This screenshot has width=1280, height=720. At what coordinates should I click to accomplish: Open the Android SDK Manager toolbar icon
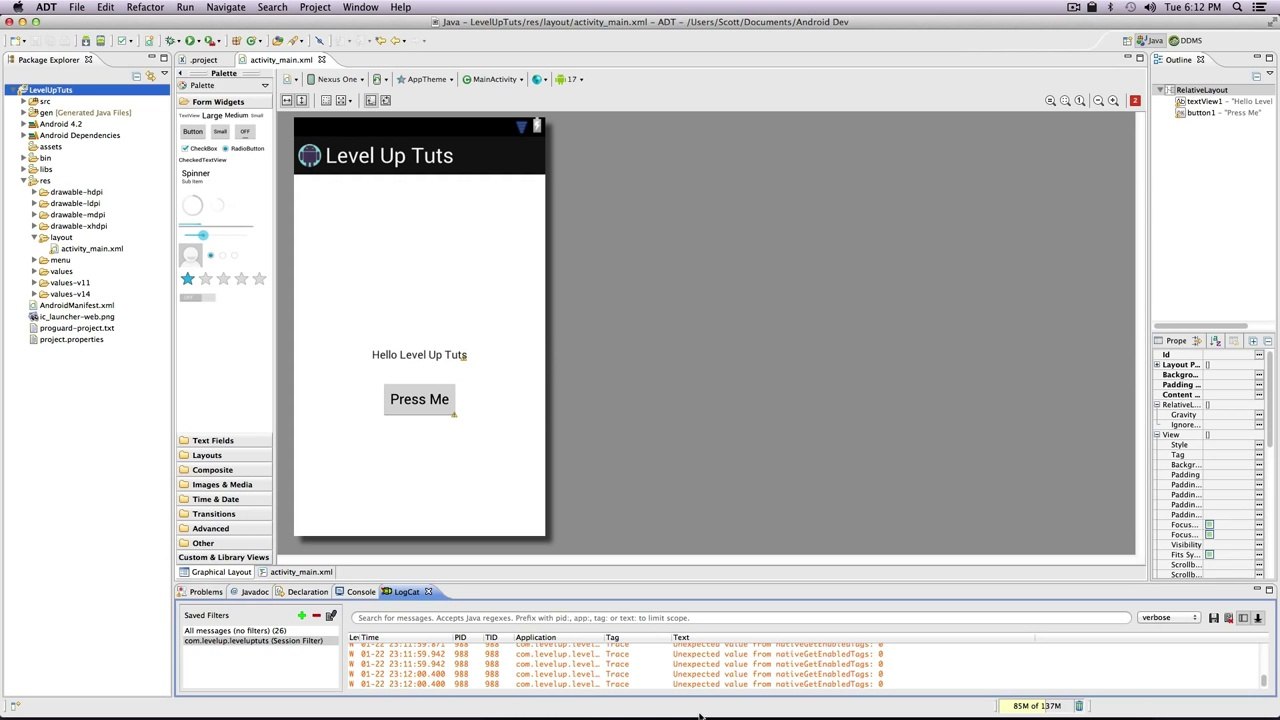[x=85, y=41]
